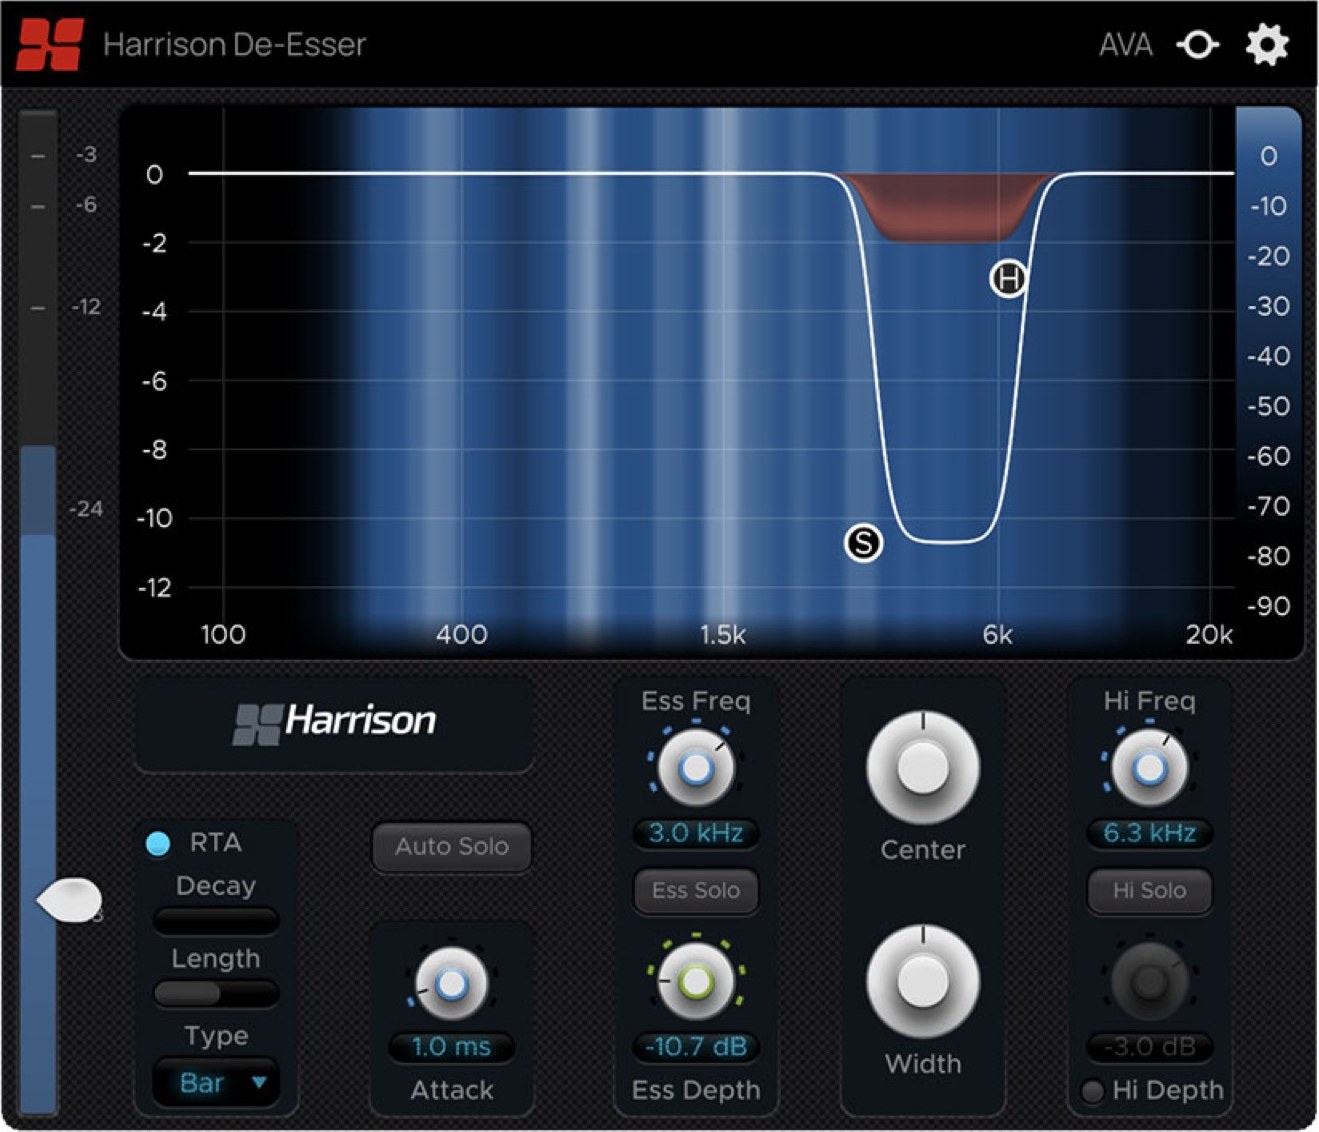
Task: Enable the Hi Depth toggle
Action: pos(1093,1091)
